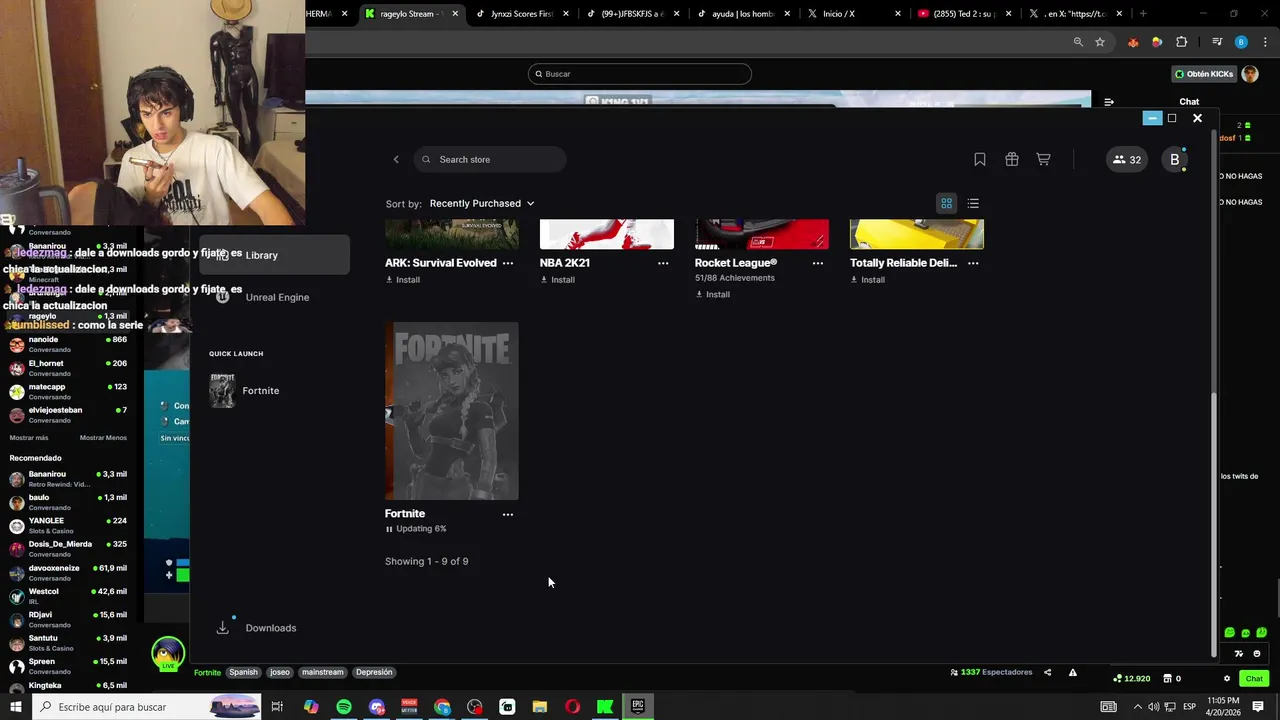
Task: Click the Fortnite category link under stream
Action: pyautogui.click(x=207, y=673)
